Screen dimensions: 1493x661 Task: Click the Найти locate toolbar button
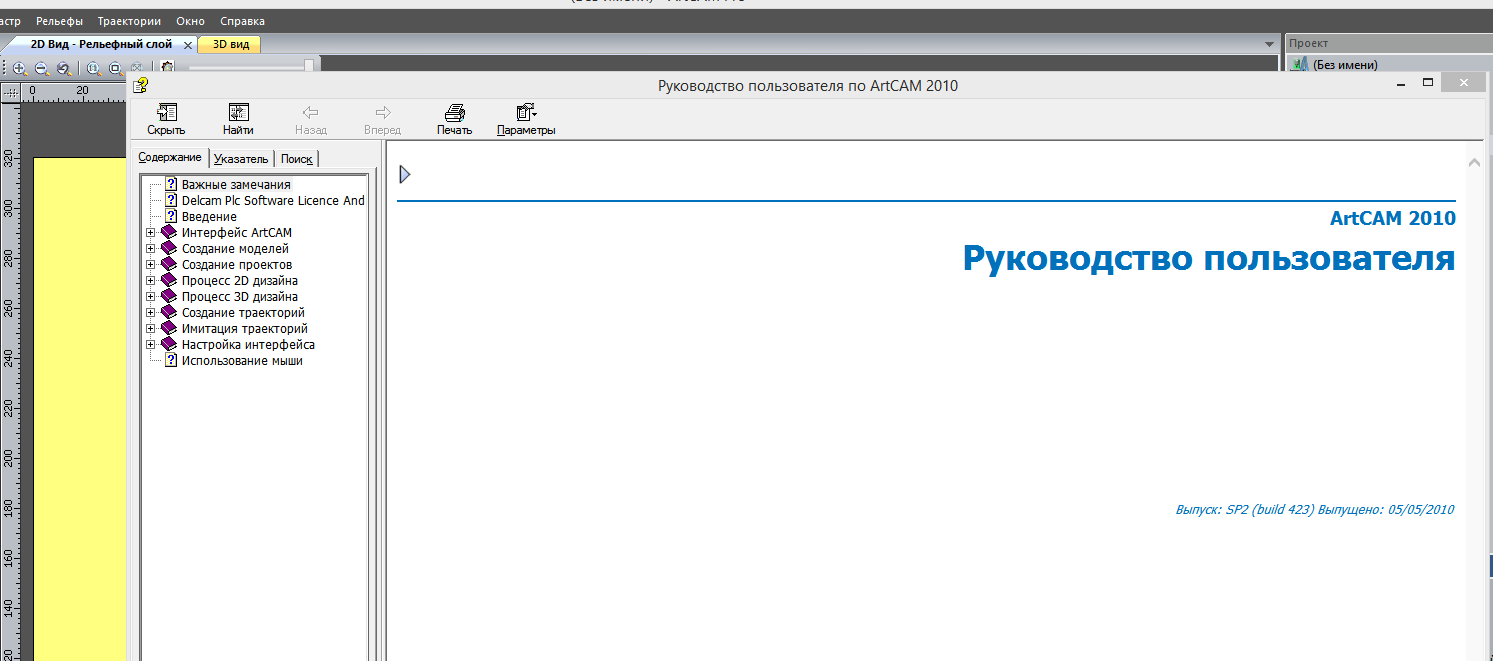pos(238,119)
